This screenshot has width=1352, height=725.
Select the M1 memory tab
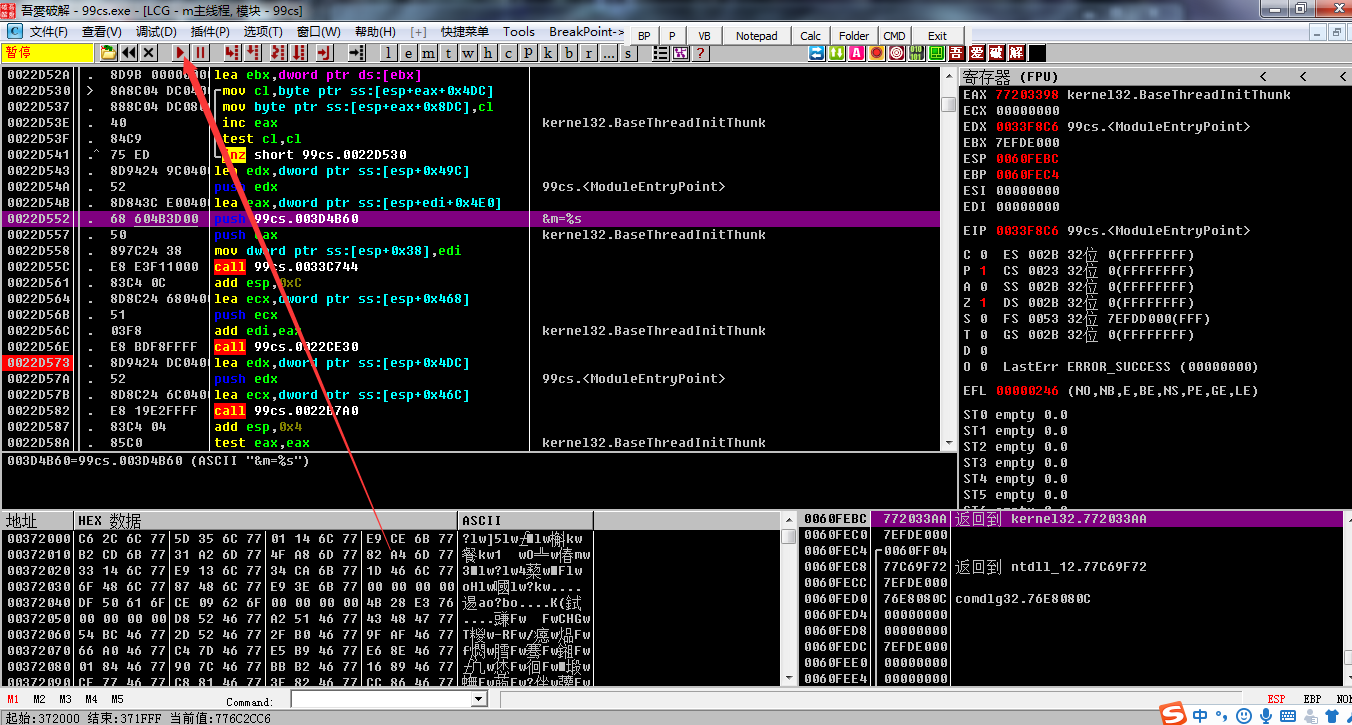coord(13,699)
